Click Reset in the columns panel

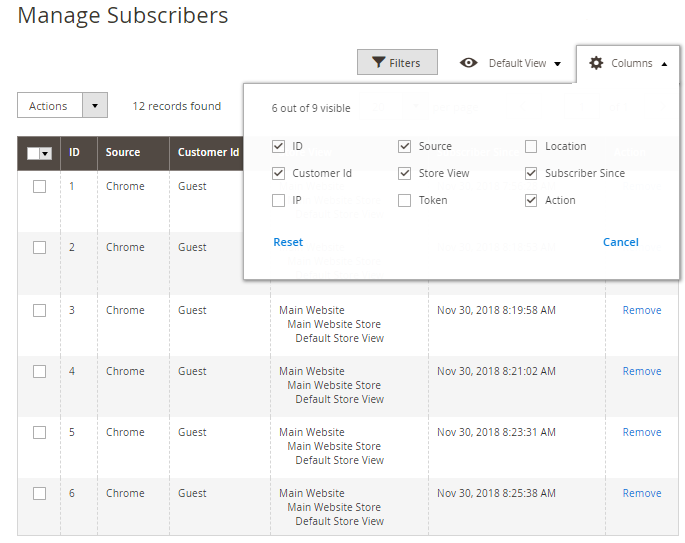[x=288, y=242]
